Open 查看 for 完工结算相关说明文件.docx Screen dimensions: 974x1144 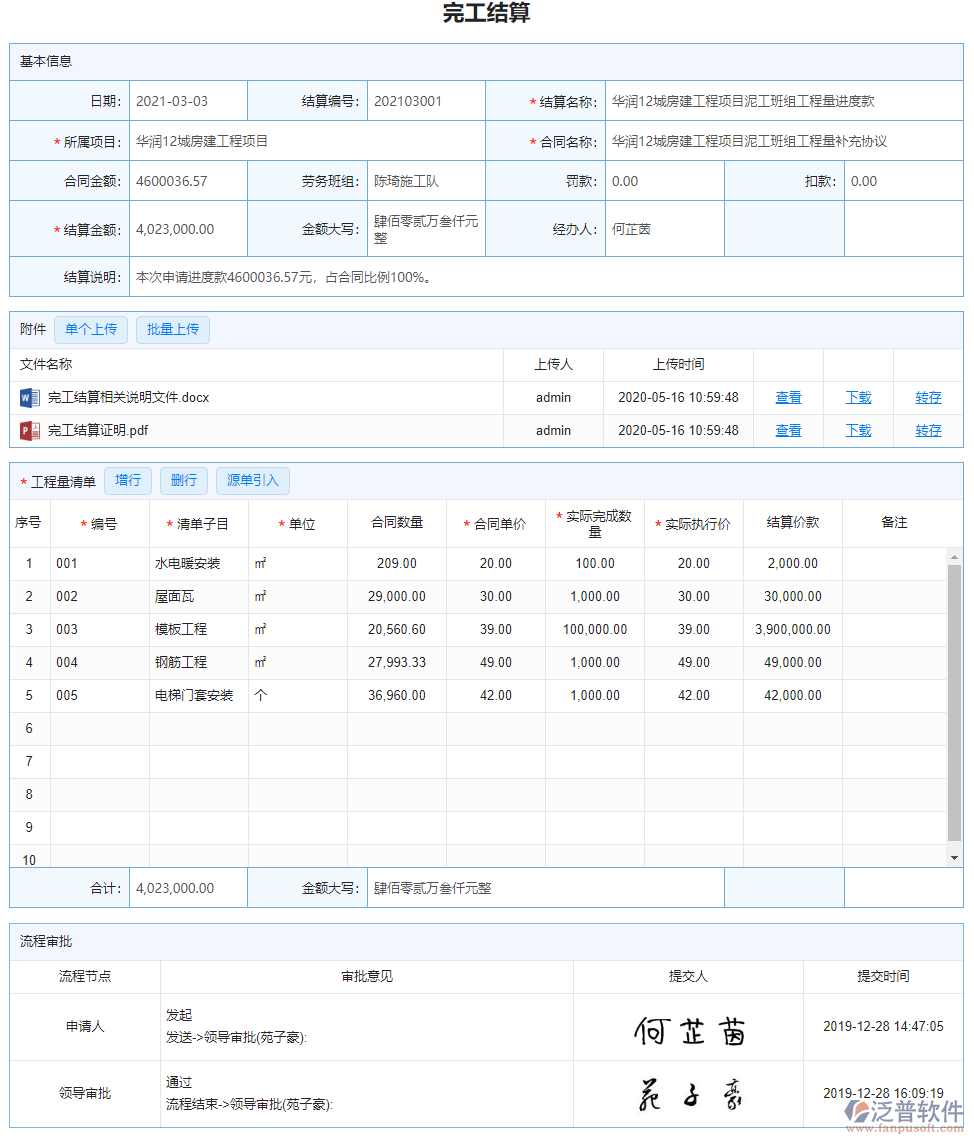coord(788,397)
